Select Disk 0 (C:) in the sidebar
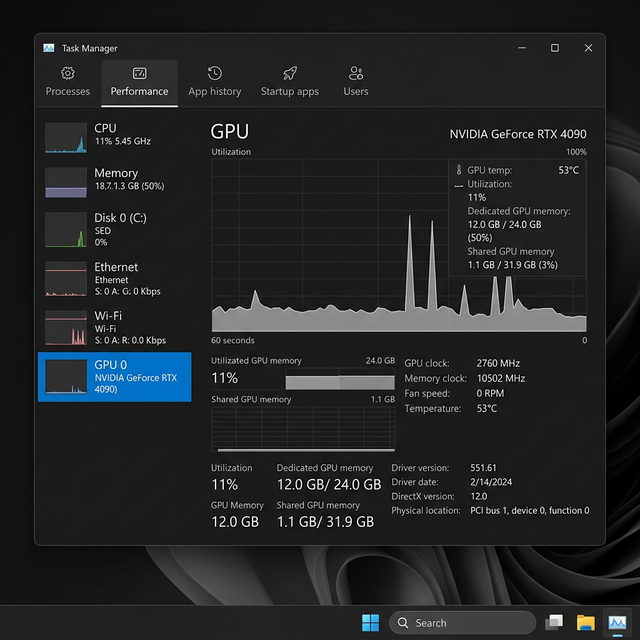This screenshot has width=640, height=640. click(114, 229)
